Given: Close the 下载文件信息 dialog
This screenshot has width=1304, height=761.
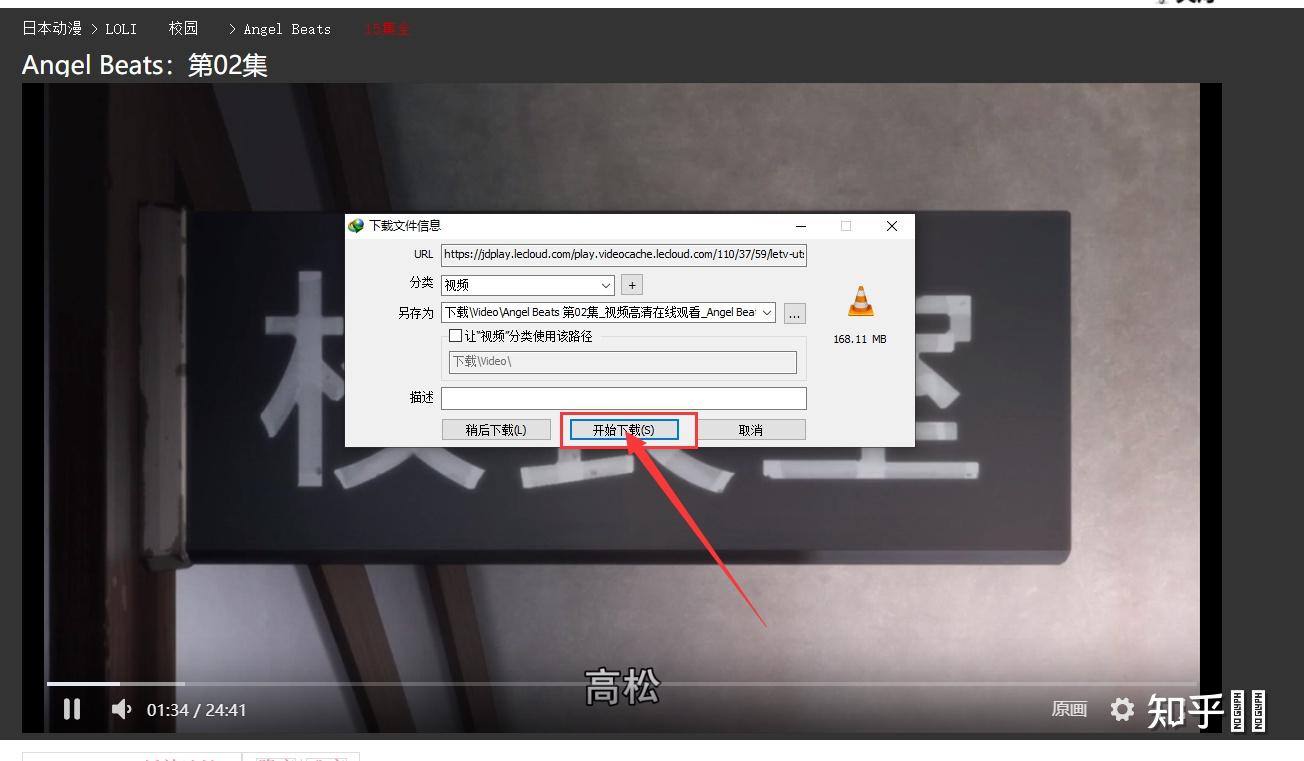Looking at the screenshot, I should point(892,226).
